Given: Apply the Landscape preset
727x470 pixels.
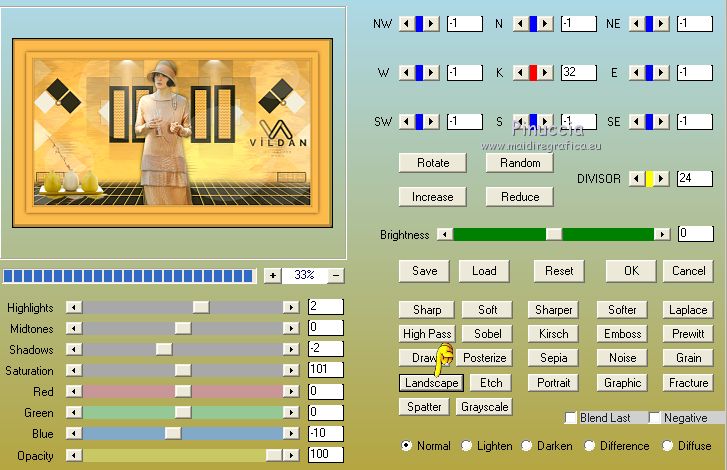Looking at the screenshot, I should click(431, 383).
